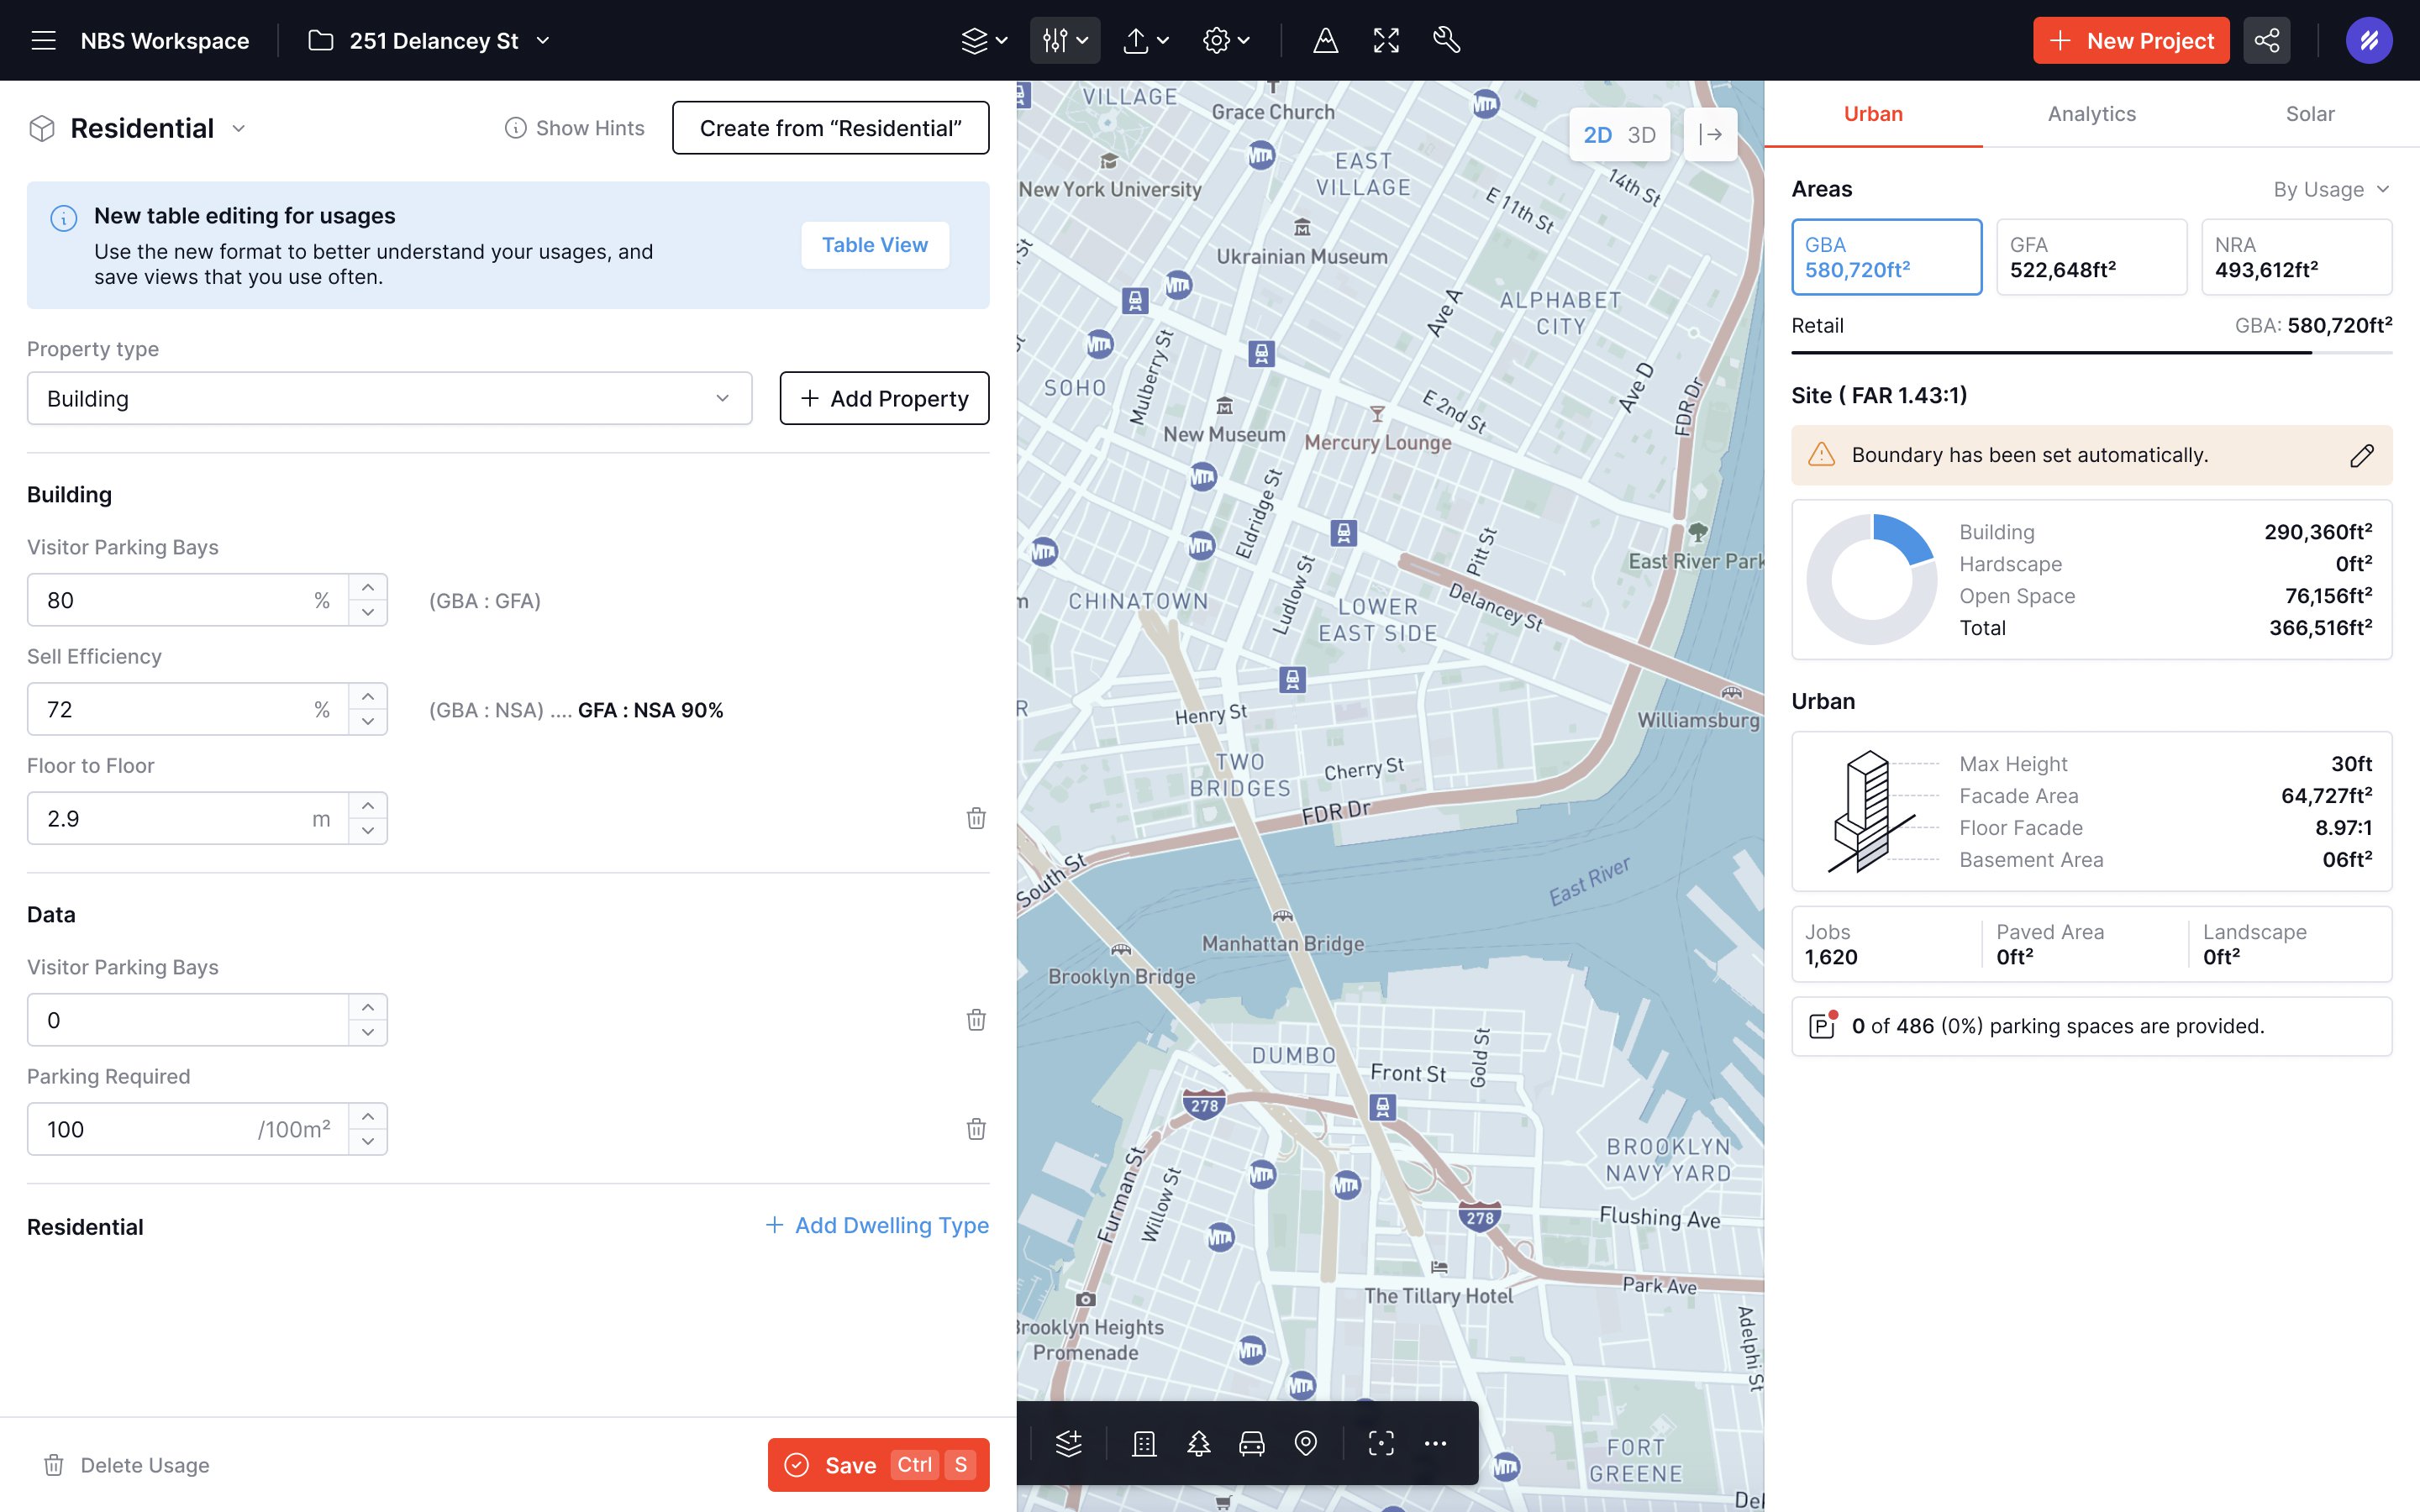2420x1512 pixels.
Task: Edit the site boundary with pencil icon
Action: point(2361,455)
